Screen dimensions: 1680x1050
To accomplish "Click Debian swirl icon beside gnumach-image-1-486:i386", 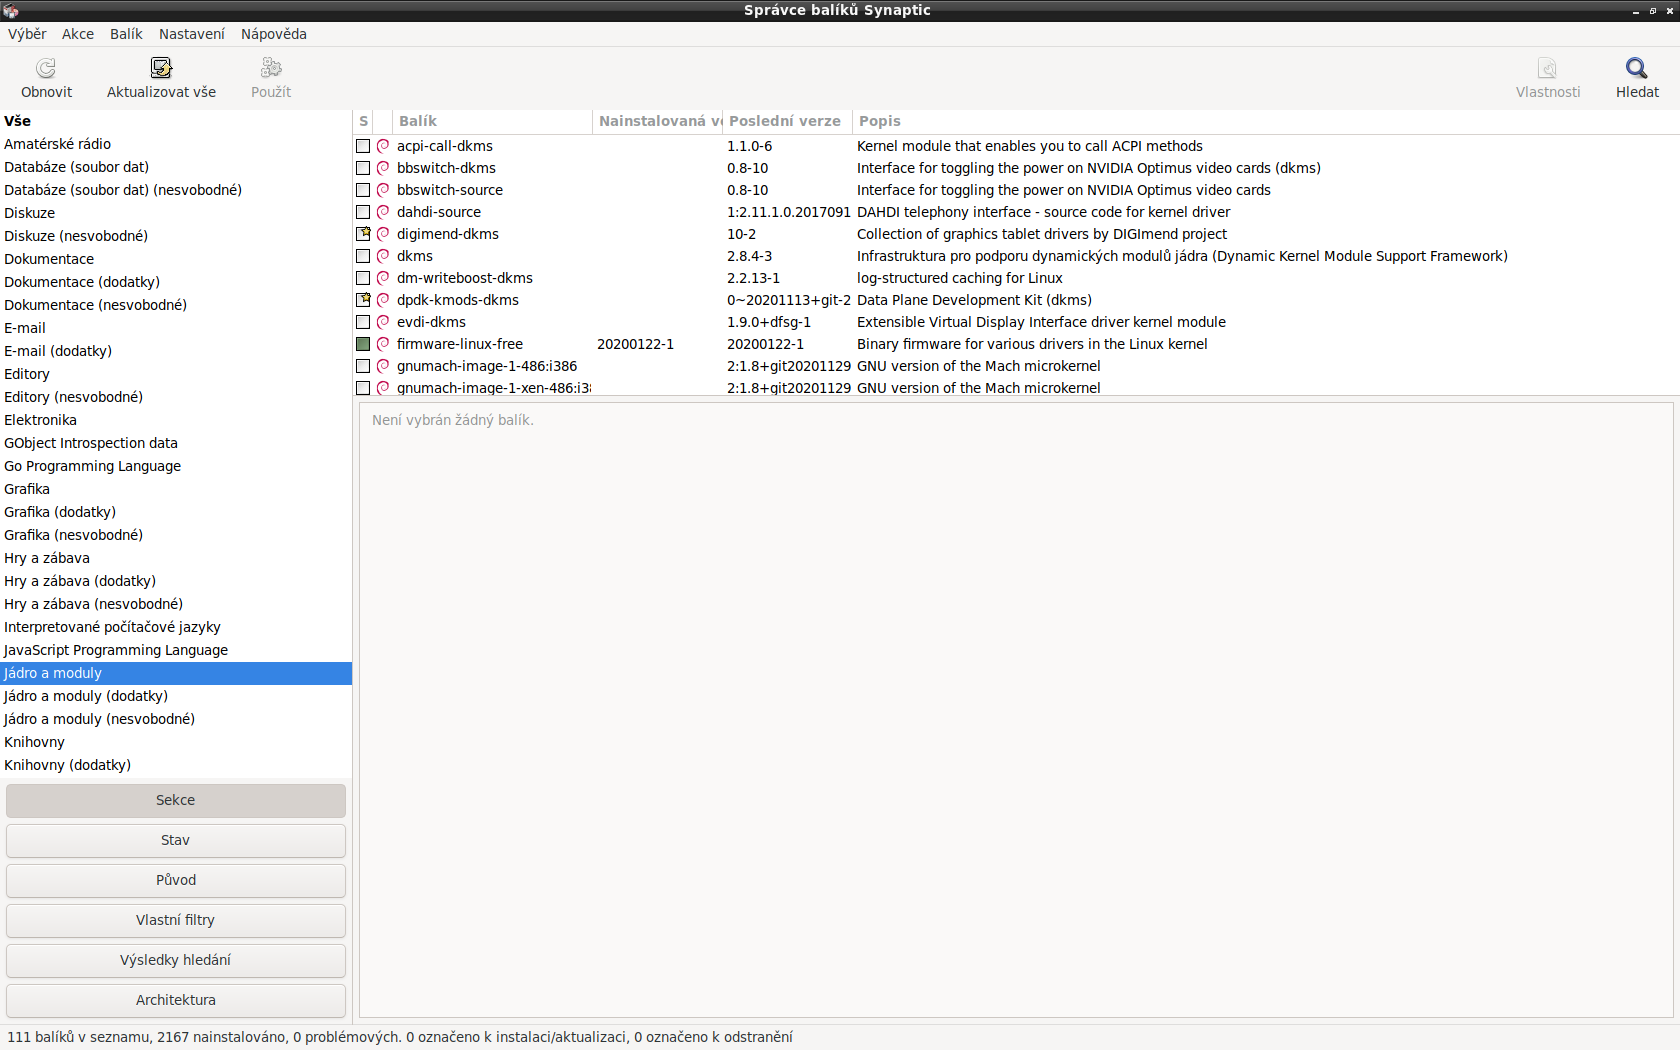I will pos(383,366).
